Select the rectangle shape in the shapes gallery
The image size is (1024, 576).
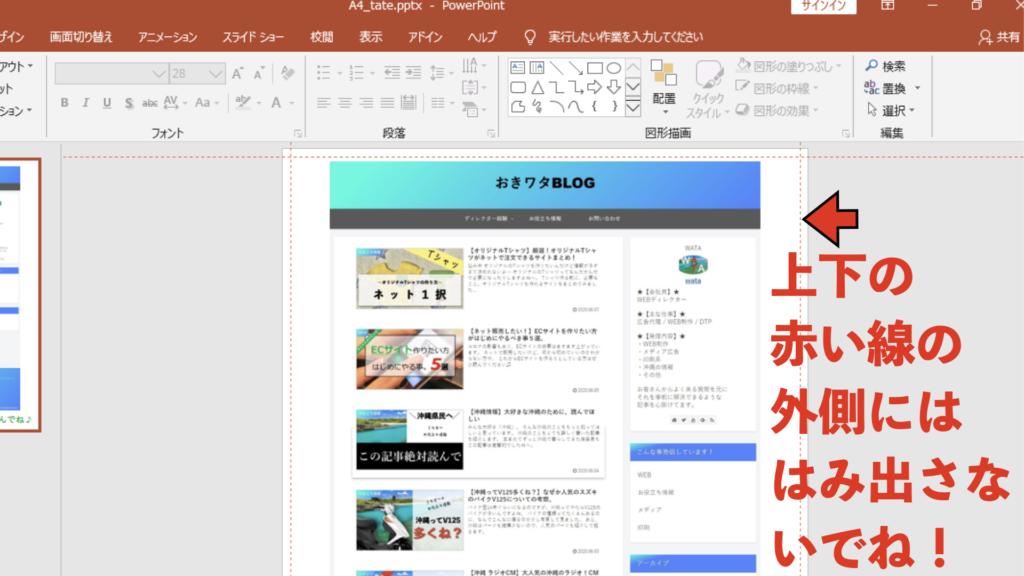[x=595, y=68]
